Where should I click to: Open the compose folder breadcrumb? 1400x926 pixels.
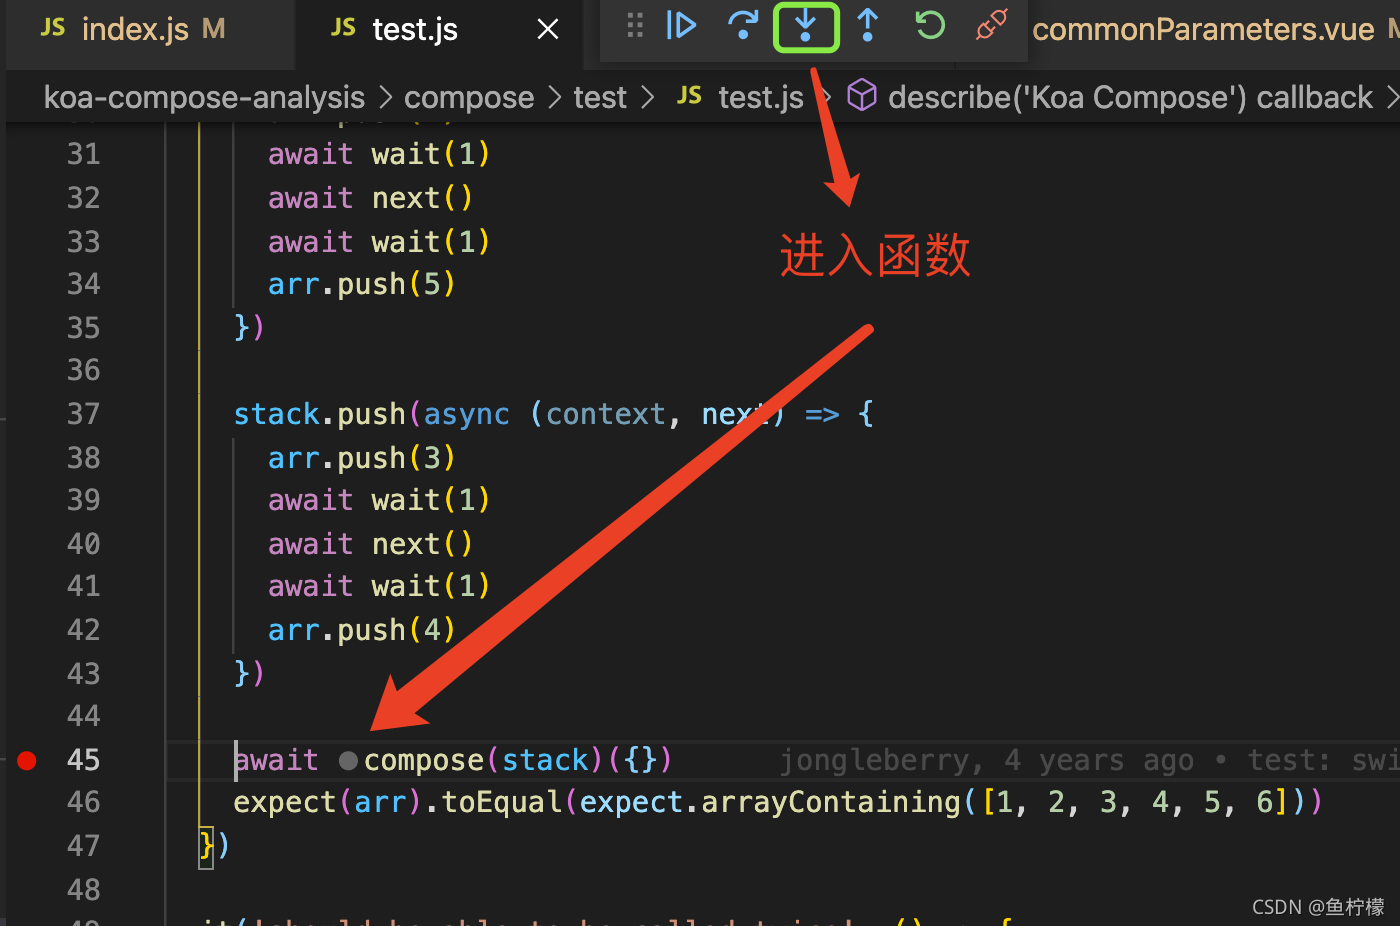(469, 97)
